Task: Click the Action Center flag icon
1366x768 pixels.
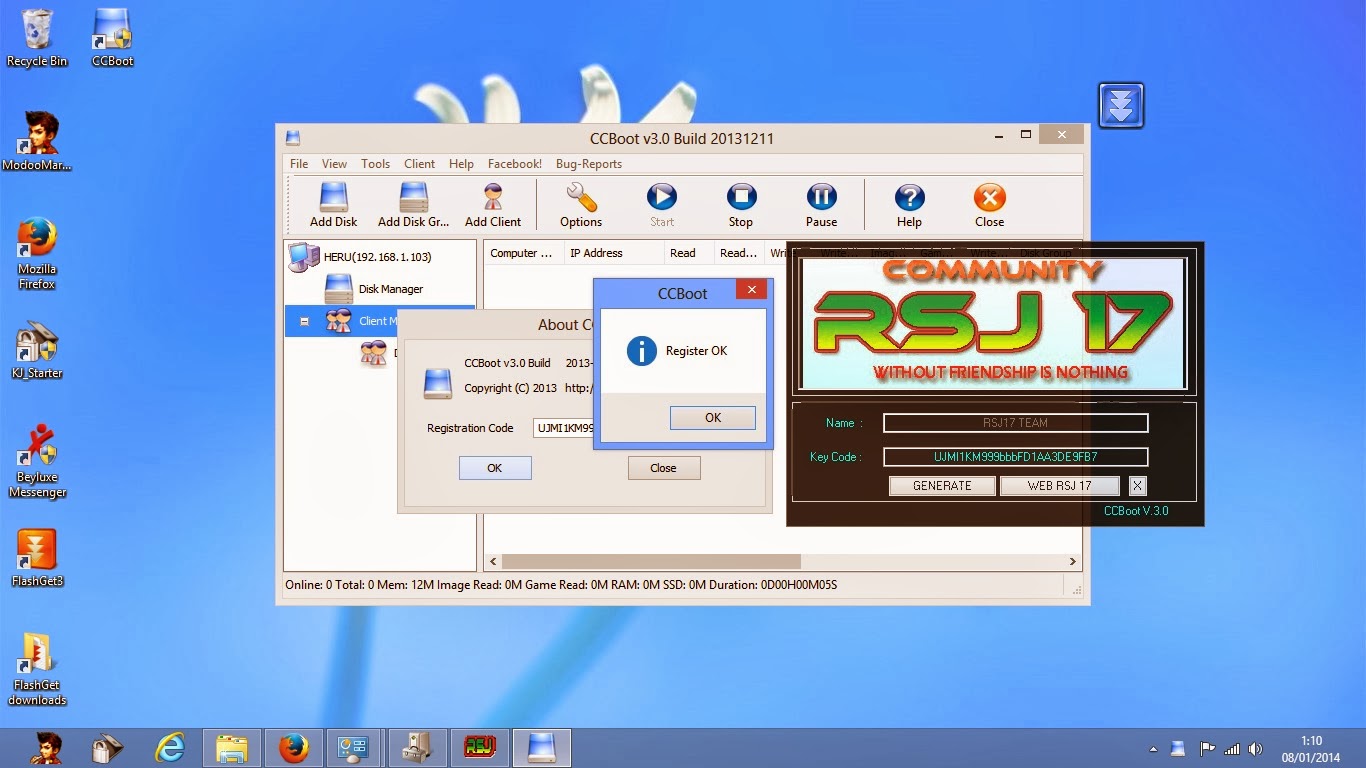Action: (1207, 749)
